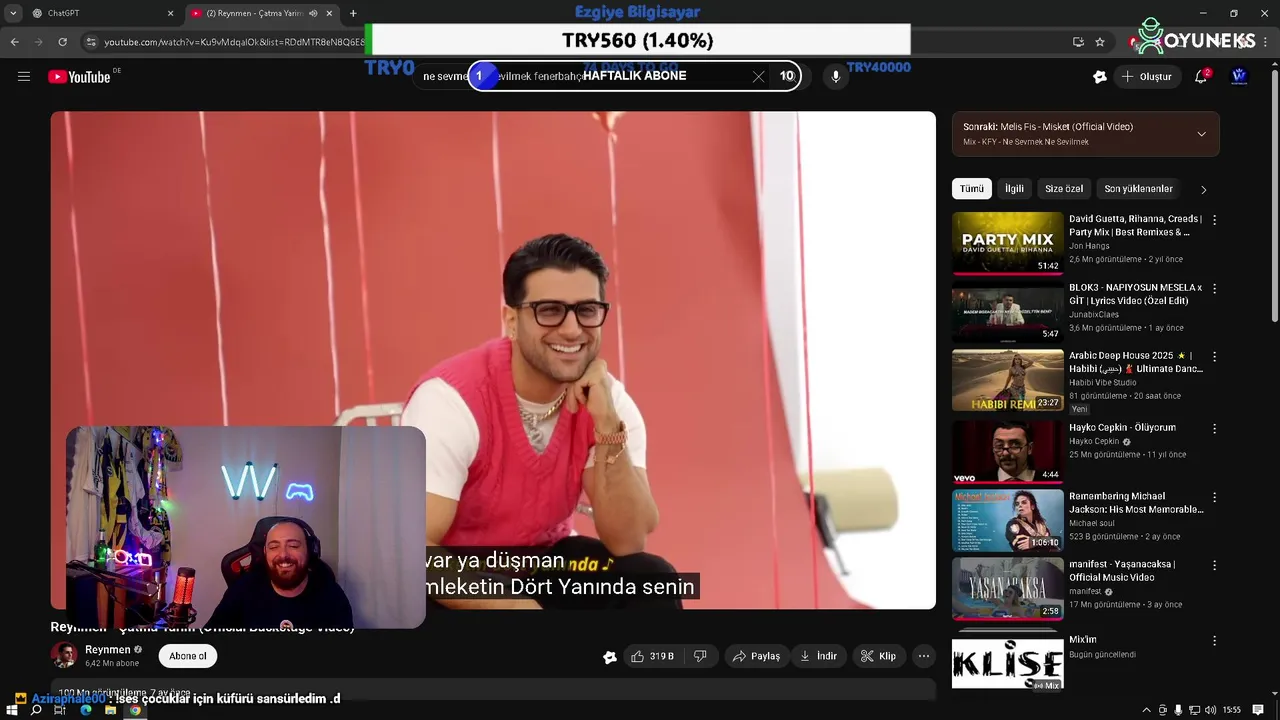1280x720 pixels.
Task: Open the YouTube hamburger guide menu
Action: [x=24, y=76]
